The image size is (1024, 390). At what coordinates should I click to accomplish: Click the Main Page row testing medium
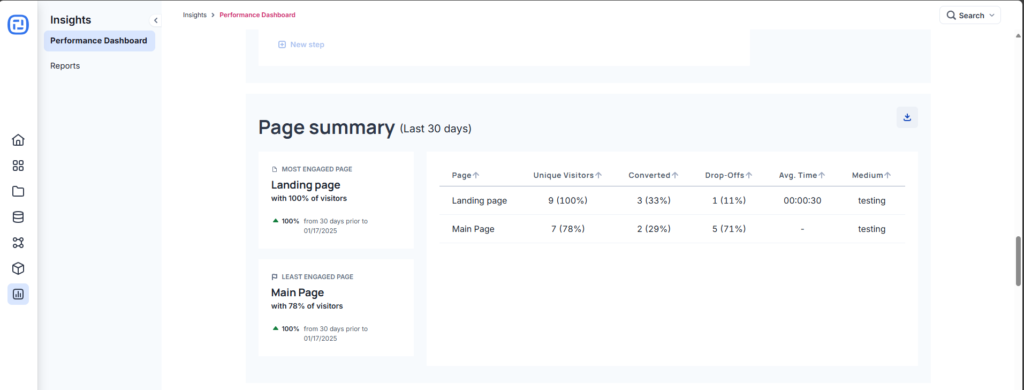pyautogui.click(x=871, y=229)
